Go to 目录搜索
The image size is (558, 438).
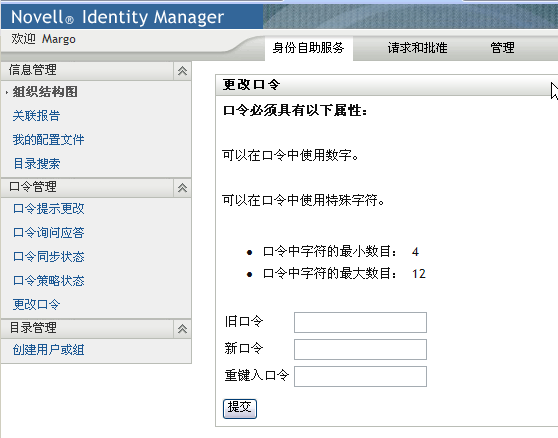[37, 164]
